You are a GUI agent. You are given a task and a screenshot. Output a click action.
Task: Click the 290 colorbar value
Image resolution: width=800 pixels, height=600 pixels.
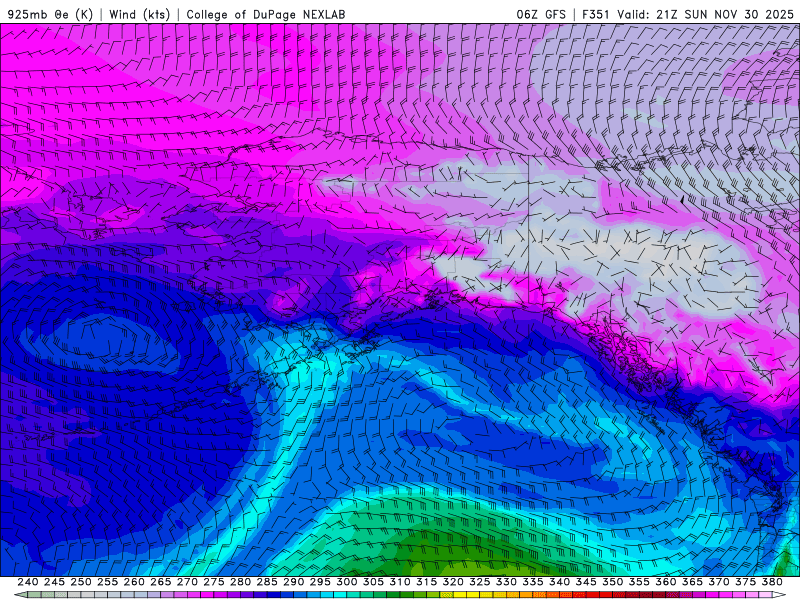pyautogui.click(x=293, y=582)
